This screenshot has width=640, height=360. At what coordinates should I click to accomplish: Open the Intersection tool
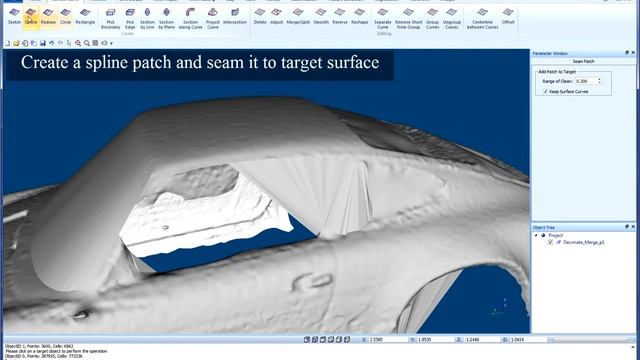pos(235,17)
